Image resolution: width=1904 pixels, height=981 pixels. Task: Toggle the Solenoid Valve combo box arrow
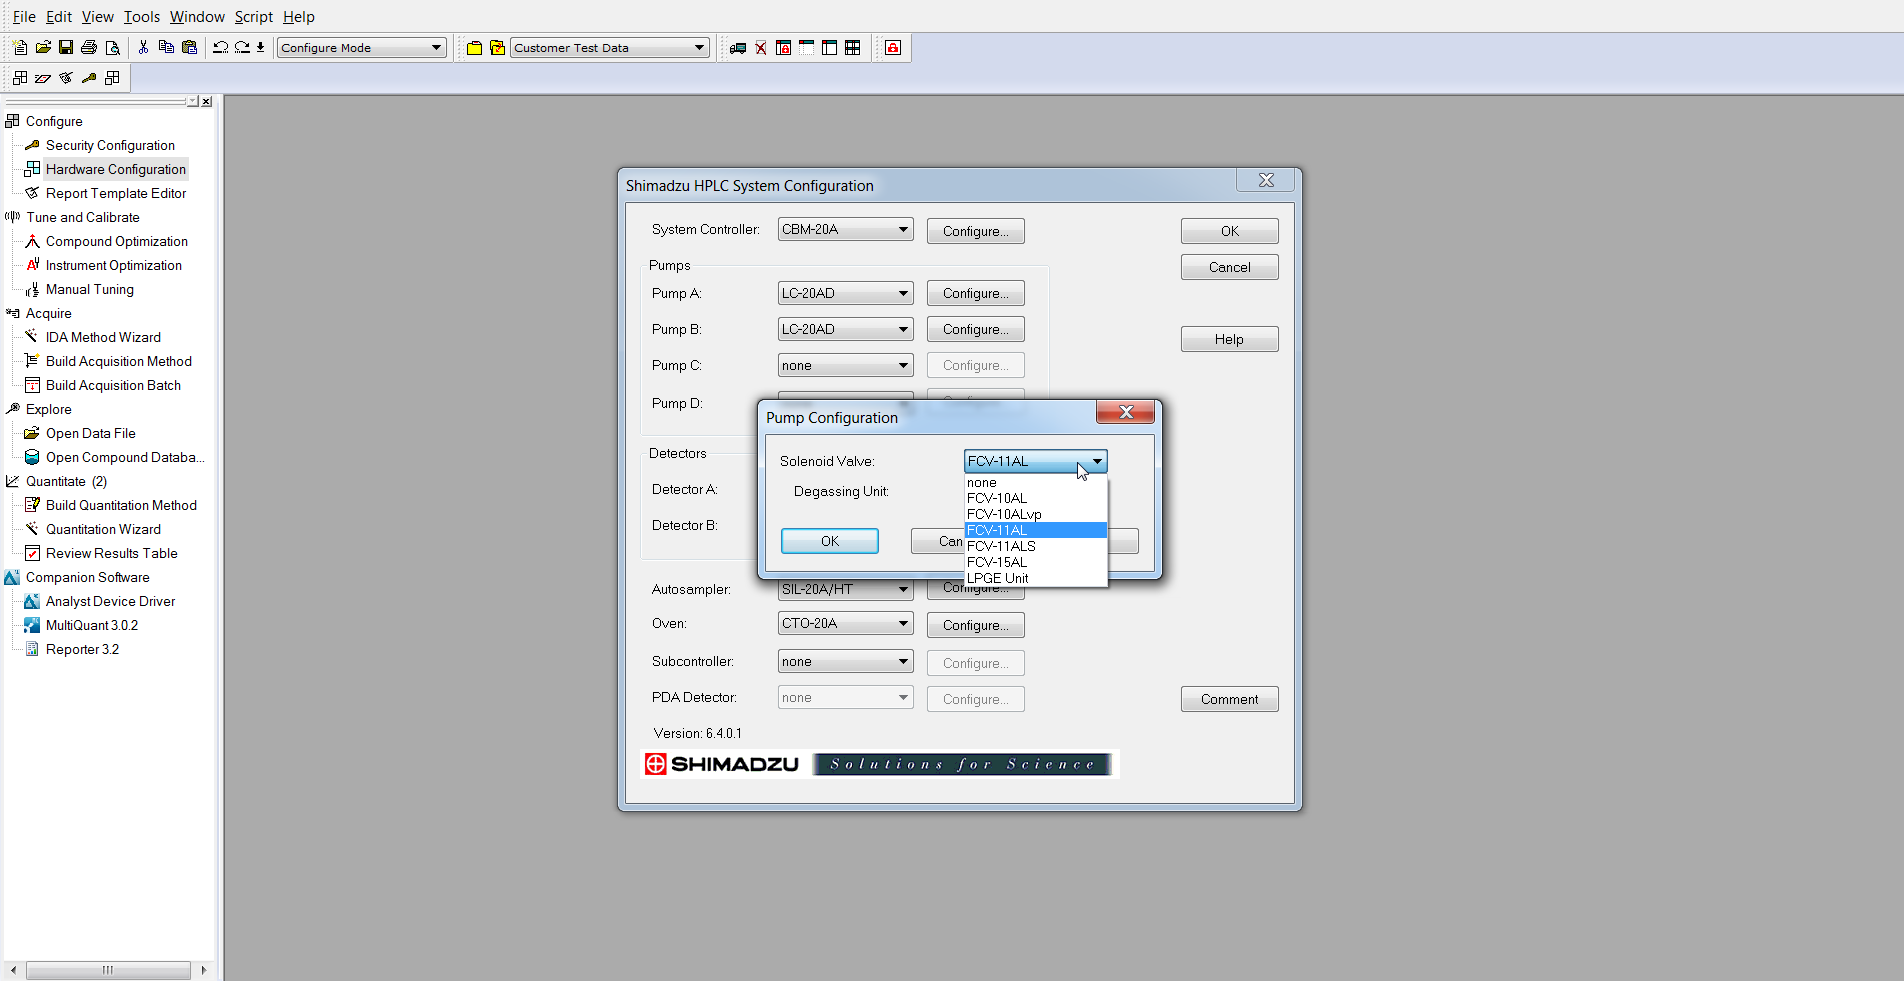click(1097, 461)
